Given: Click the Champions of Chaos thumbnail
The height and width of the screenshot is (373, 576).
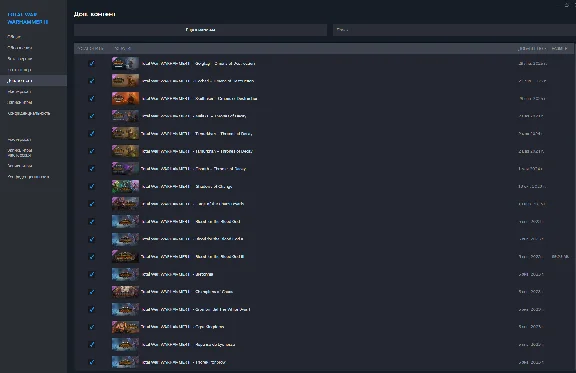Looking at the screenshot, I should pyautogui.click(x=125, y=292).
